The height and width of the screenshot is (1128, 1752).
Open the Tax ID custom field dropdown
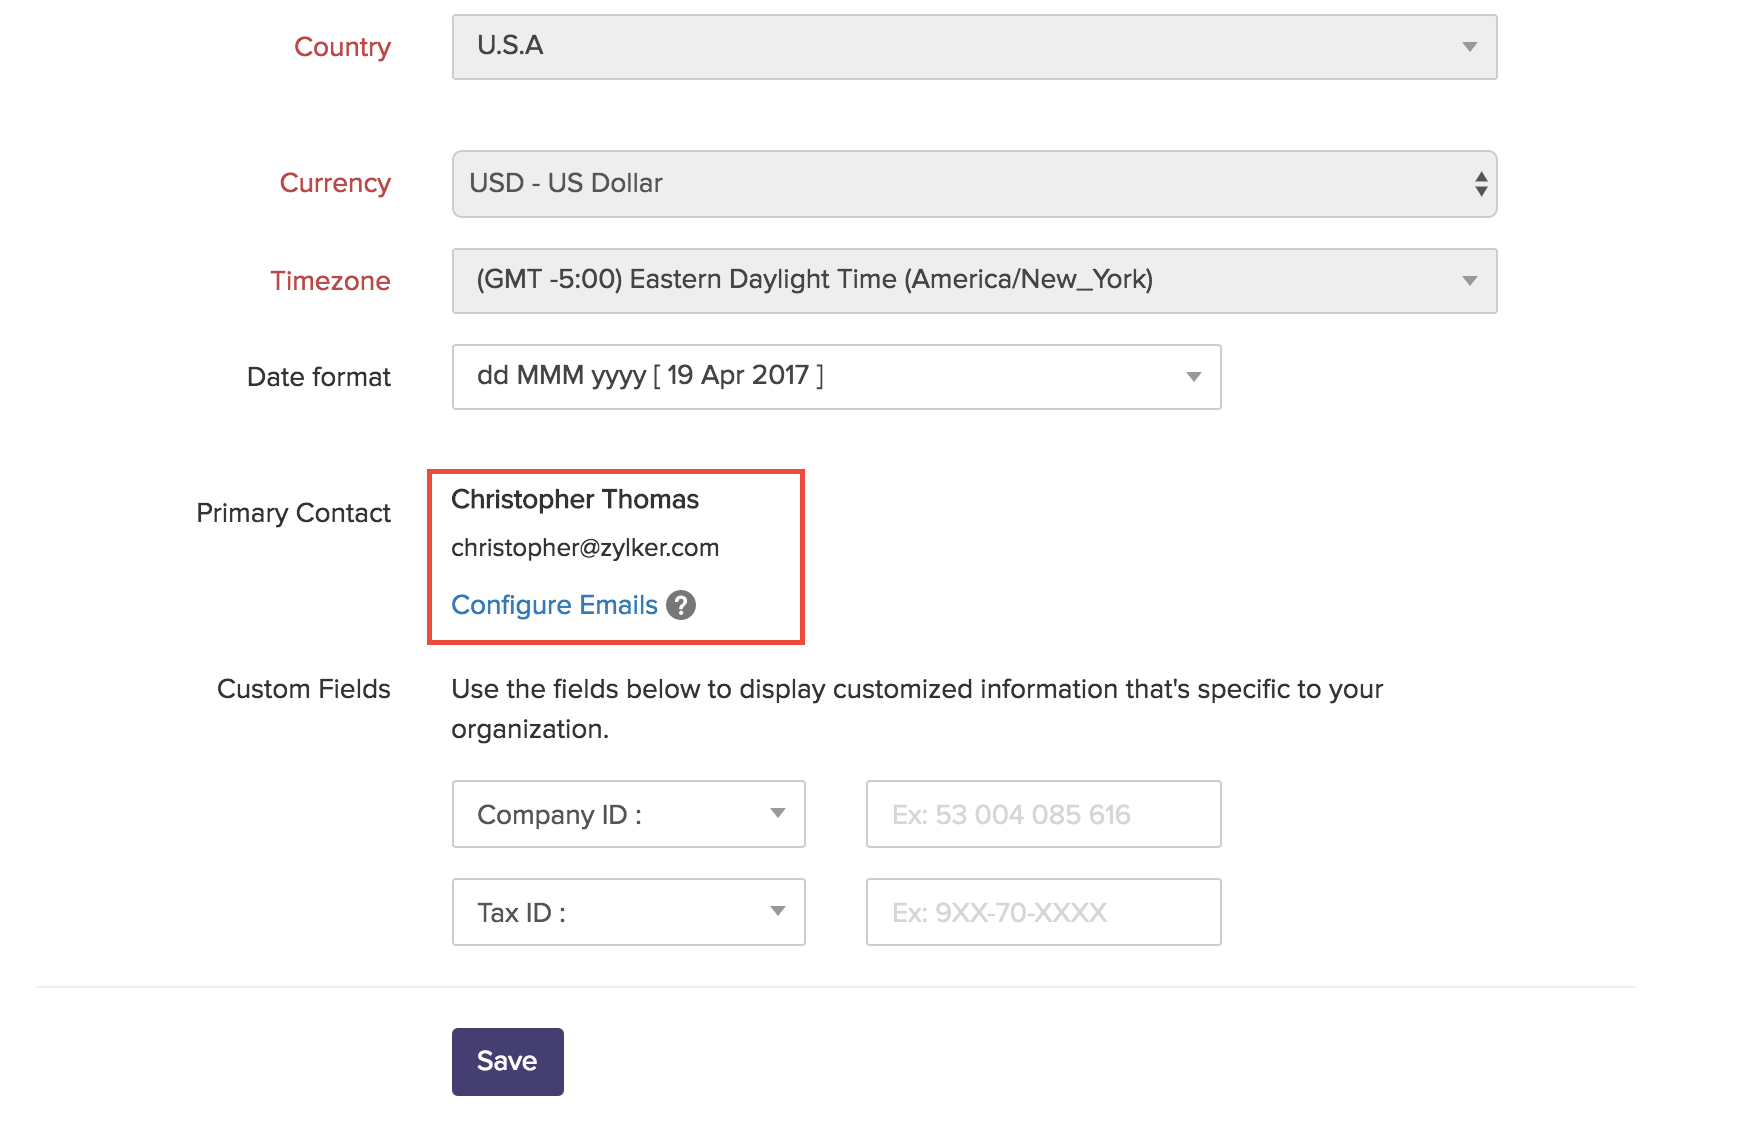(x=628, y=912)
